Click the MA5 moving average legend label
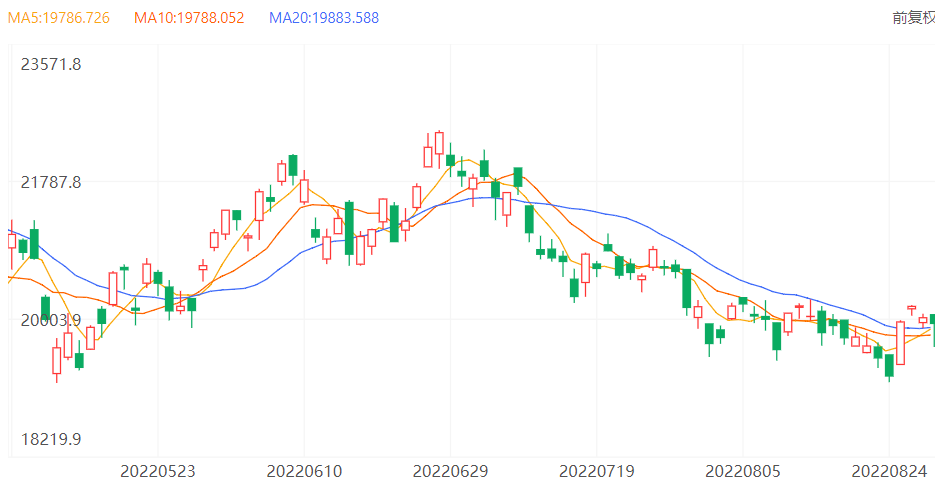Image resolution: width=935 pixels, height=487 pixels. 59,18
